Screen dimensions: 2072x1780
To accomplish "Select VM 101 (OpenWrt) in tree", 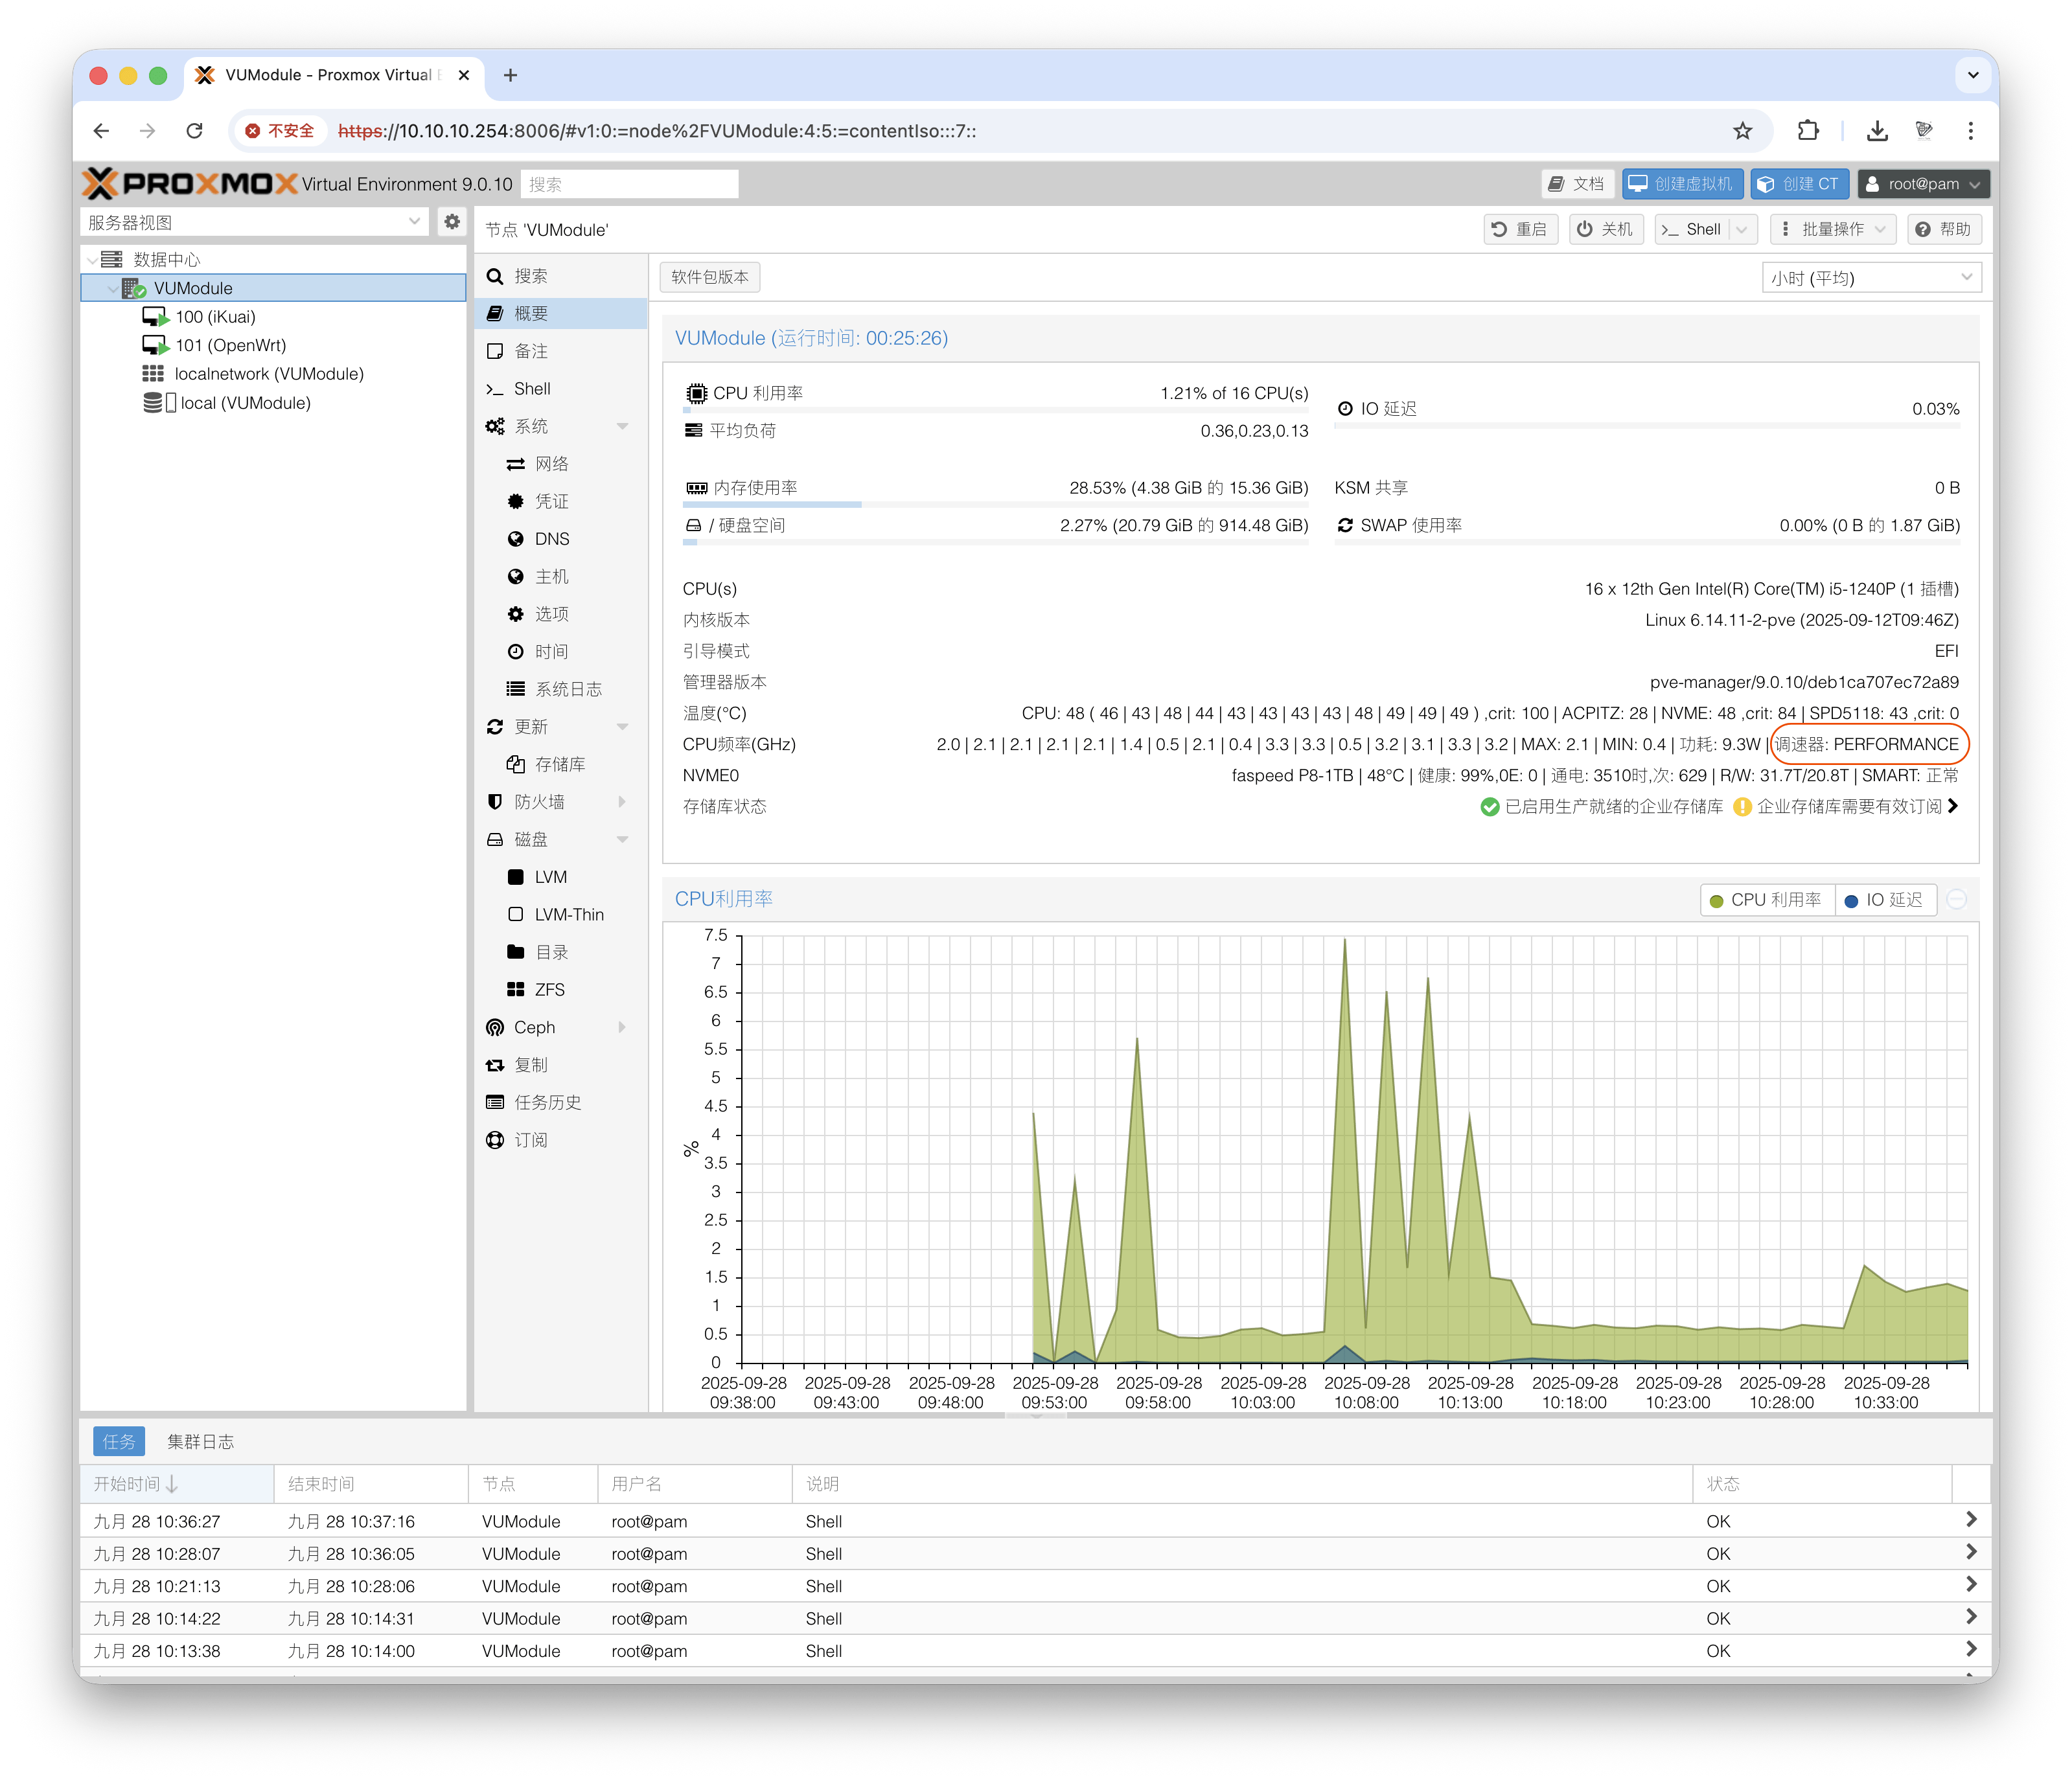I will click(230, 345).
